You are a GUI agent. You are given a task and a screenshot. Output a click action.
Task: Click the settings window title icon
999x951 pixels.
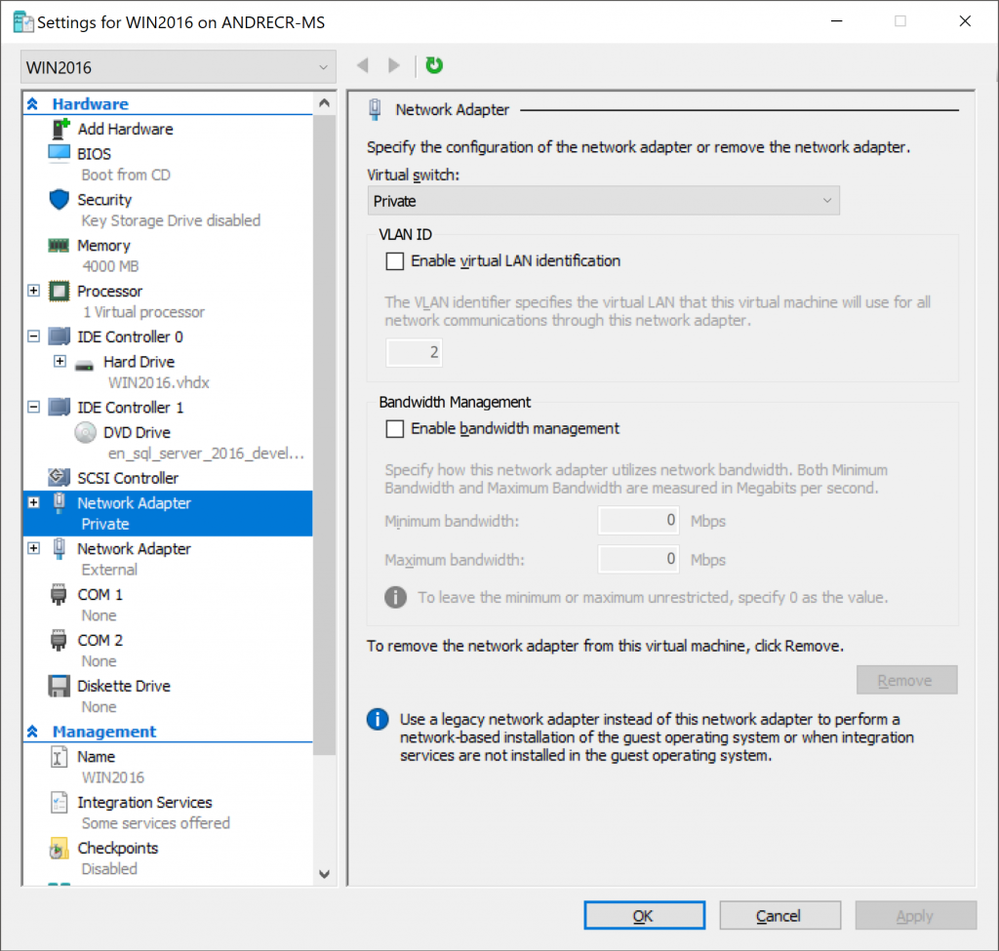tap(24, 22)
